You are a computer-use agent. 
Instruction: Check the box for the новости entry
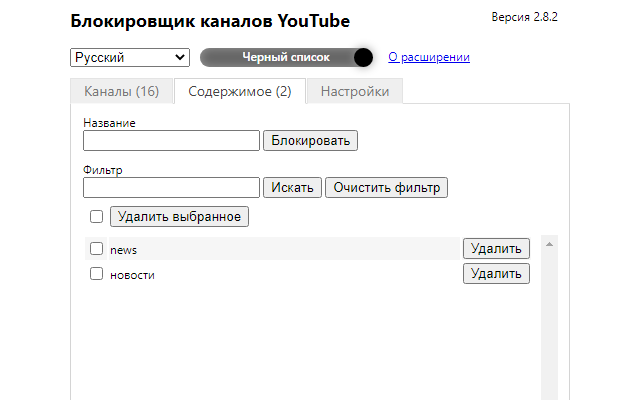(x=96, y=273)
